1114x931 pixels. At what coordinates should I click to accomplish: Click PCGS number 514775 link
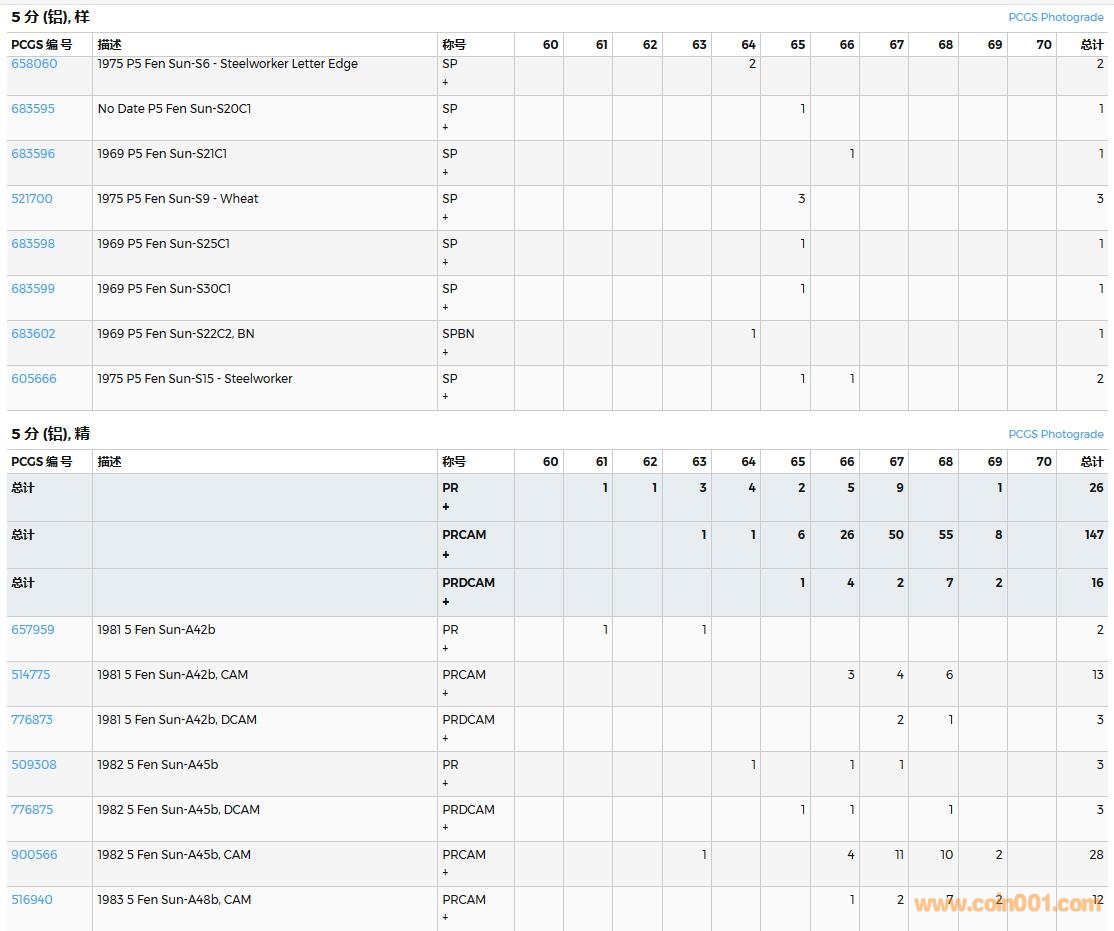tap(31, 675)
